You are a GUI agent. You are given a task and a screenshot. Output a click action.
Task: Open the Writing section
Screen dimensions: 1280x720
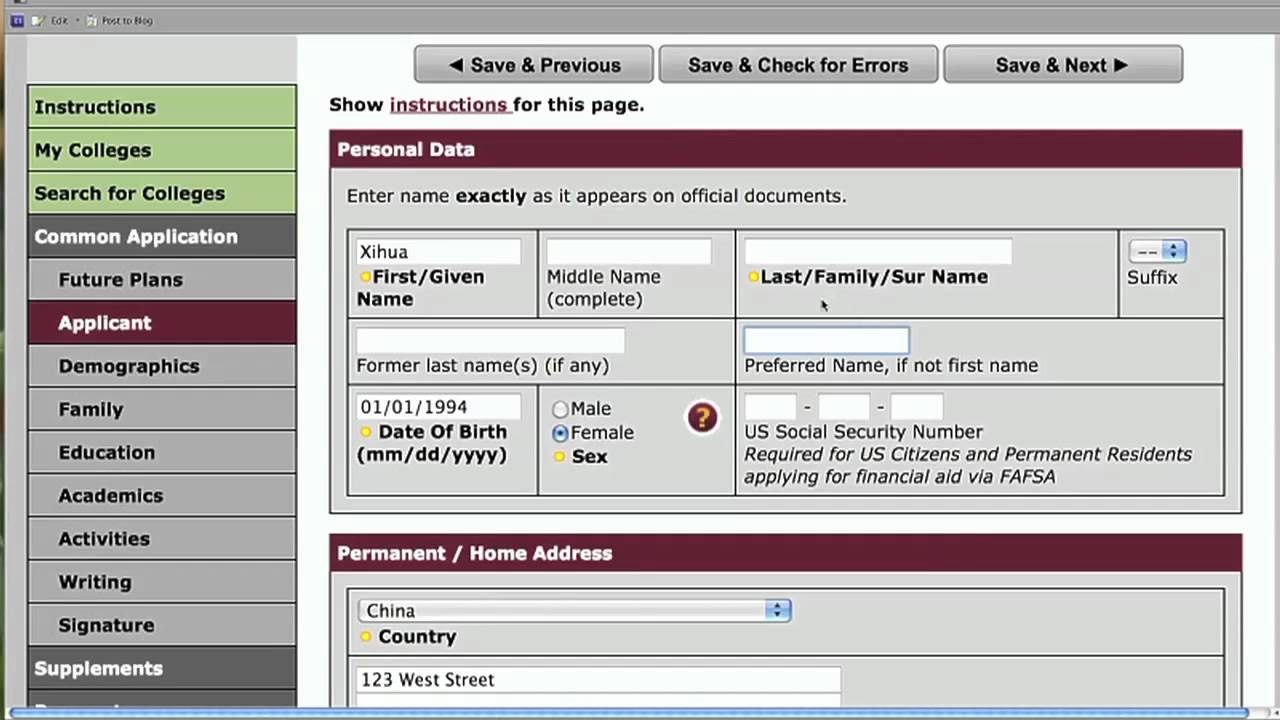tap(162, 581)
